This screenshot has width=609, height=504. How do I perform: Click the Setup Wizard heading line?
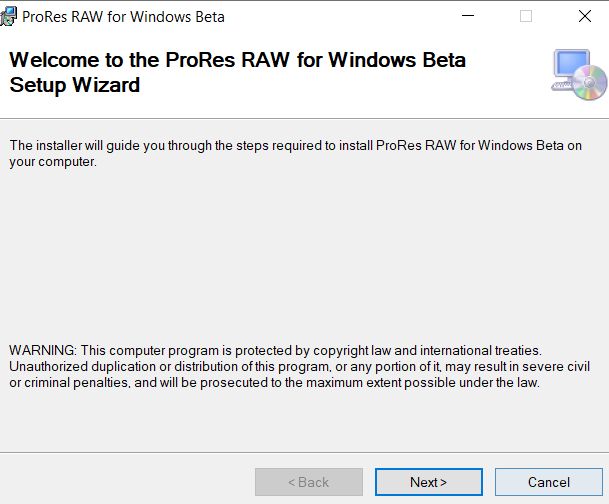(75, 85)
